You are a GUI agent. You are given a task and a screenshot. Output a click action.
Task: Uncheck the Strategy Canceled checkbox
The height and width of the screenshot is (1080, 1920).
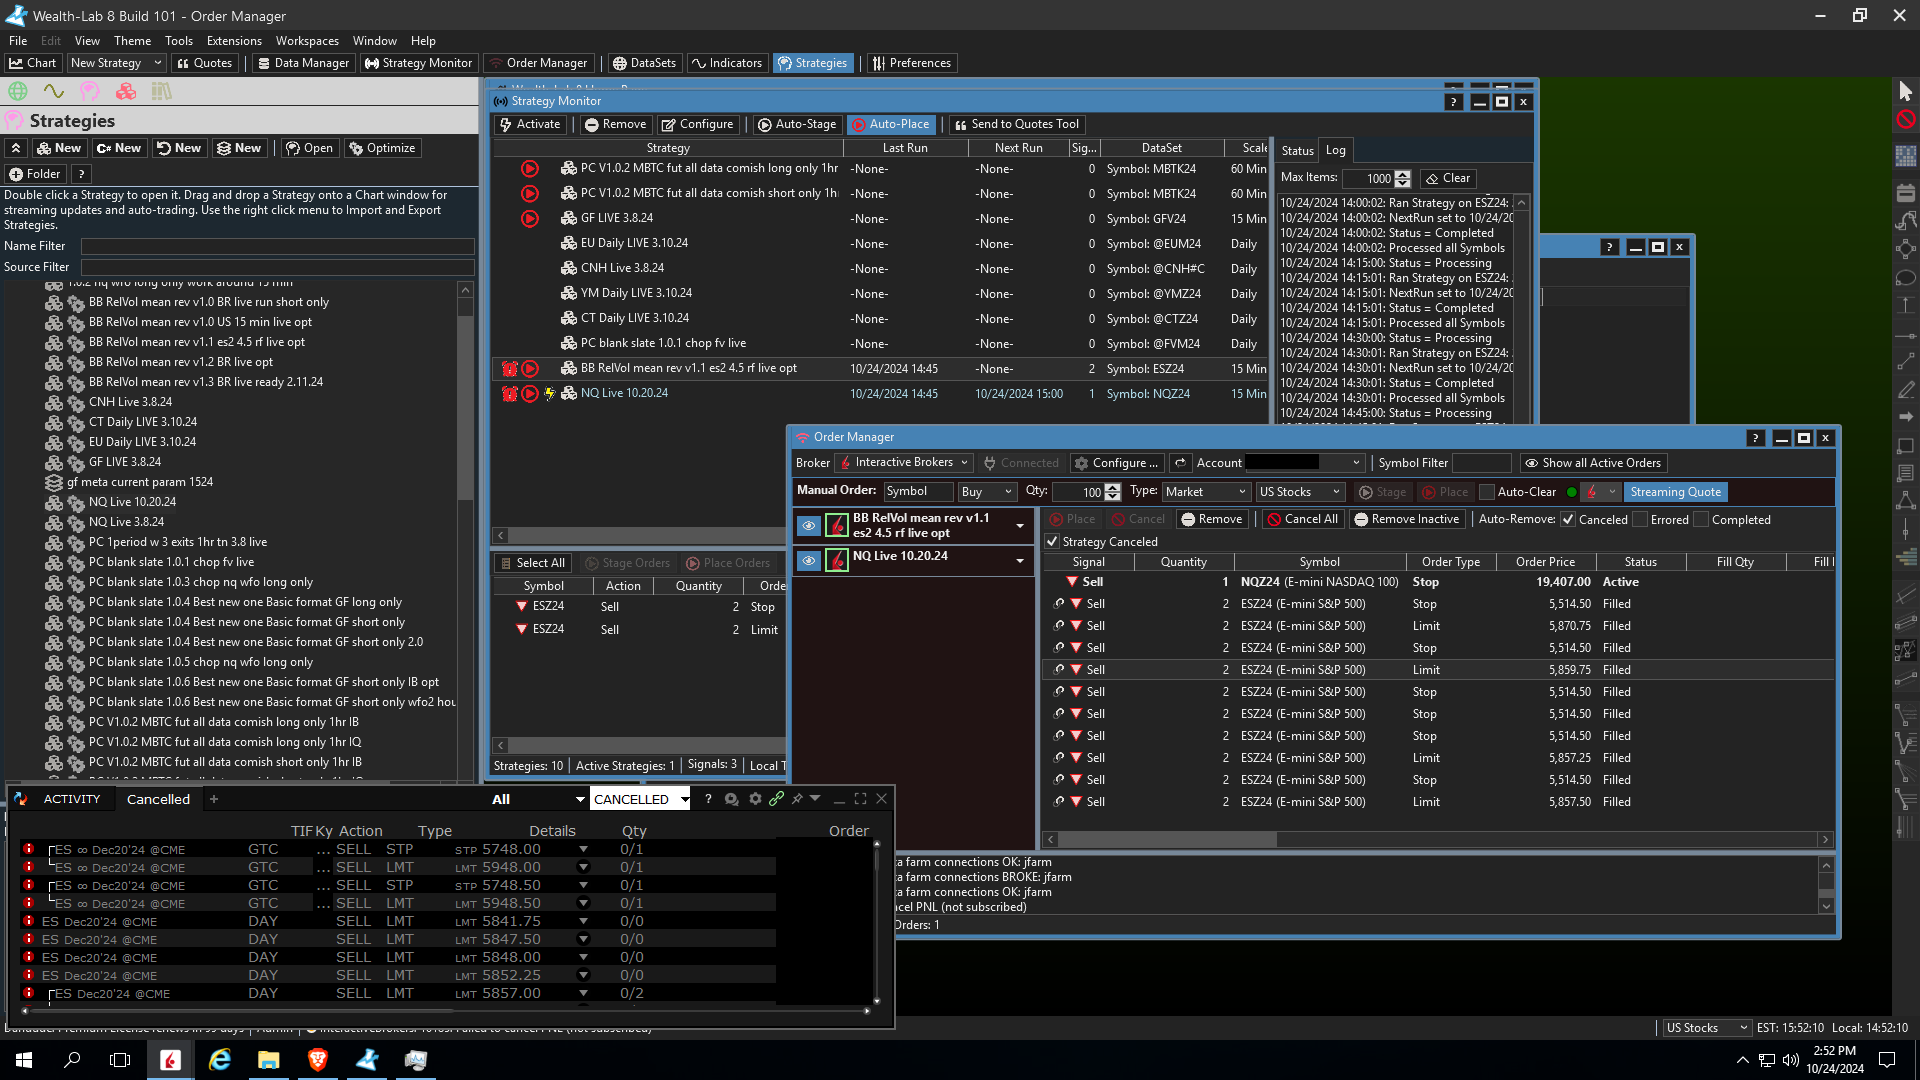[x=1052, y=542]
